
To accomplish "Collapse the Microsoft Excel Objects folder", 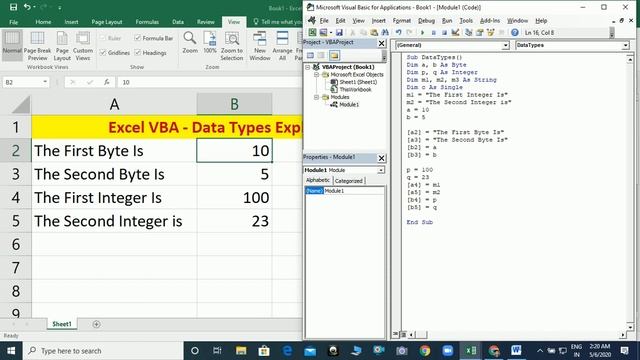I will coord(316,75).
